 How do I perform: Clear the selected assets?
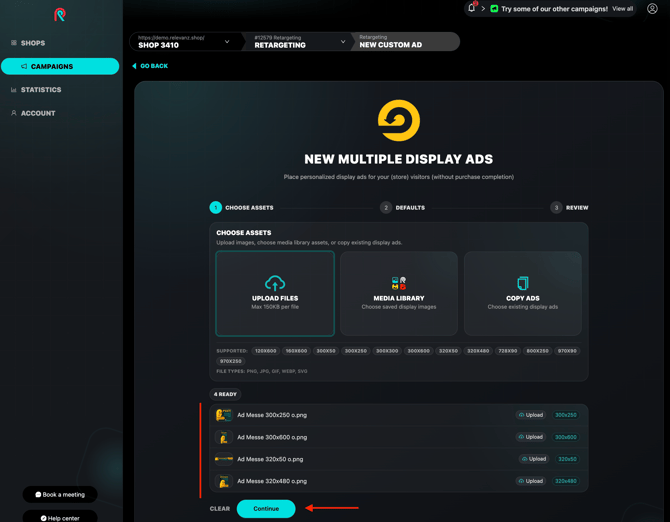pyautogui.click(x=220, y=509)
